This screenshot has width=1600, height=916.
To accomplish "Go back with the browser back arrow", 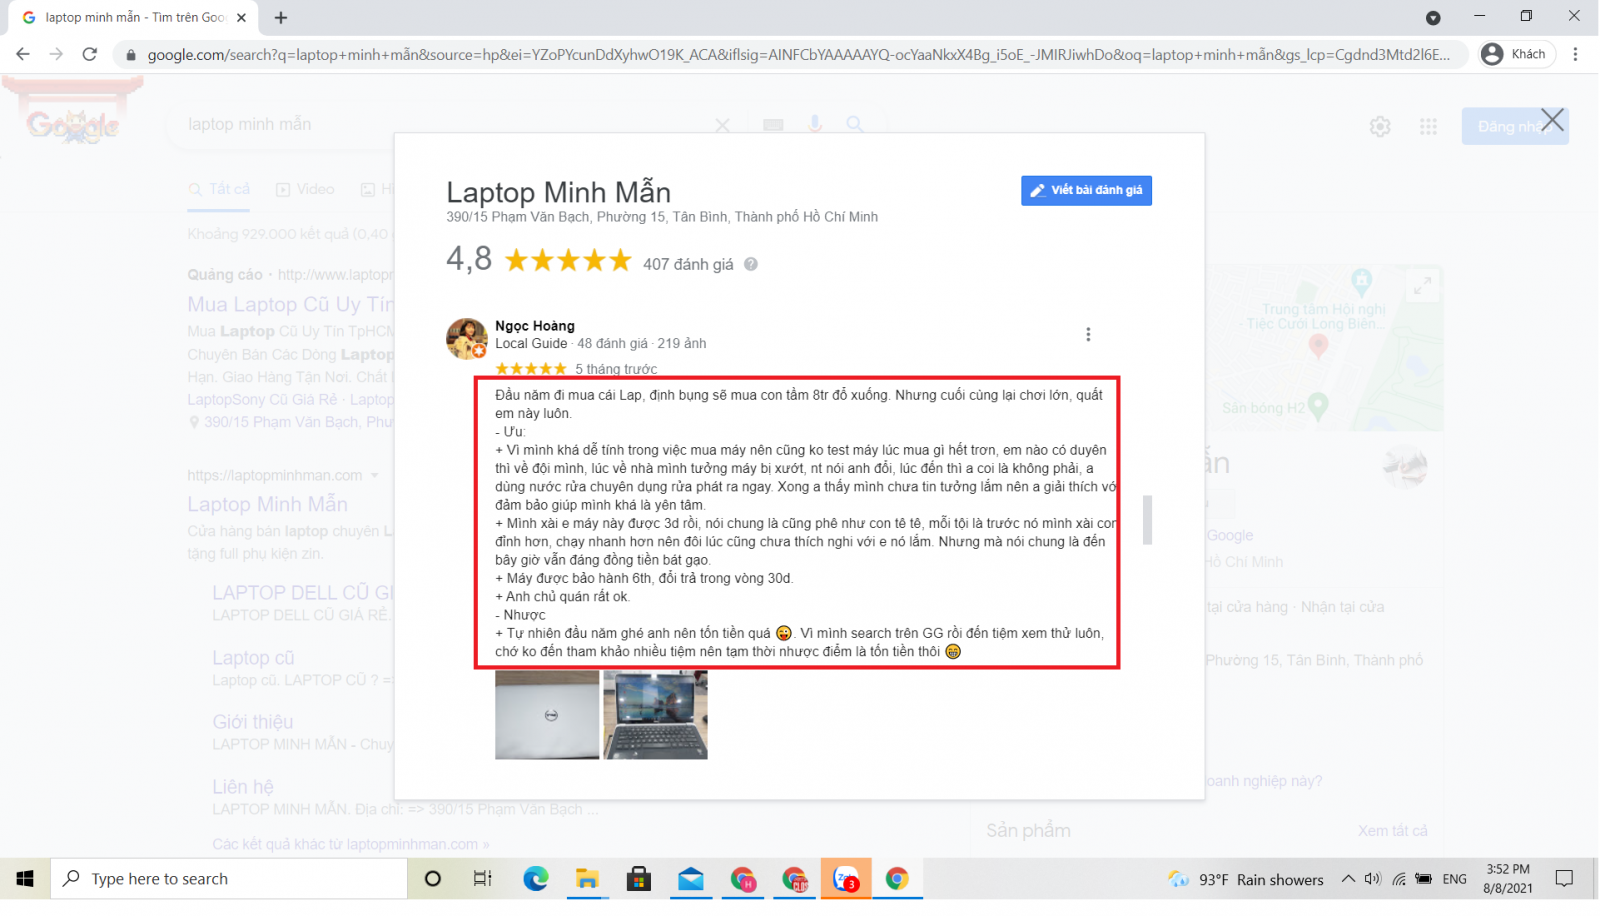I will tap(23, 54).
